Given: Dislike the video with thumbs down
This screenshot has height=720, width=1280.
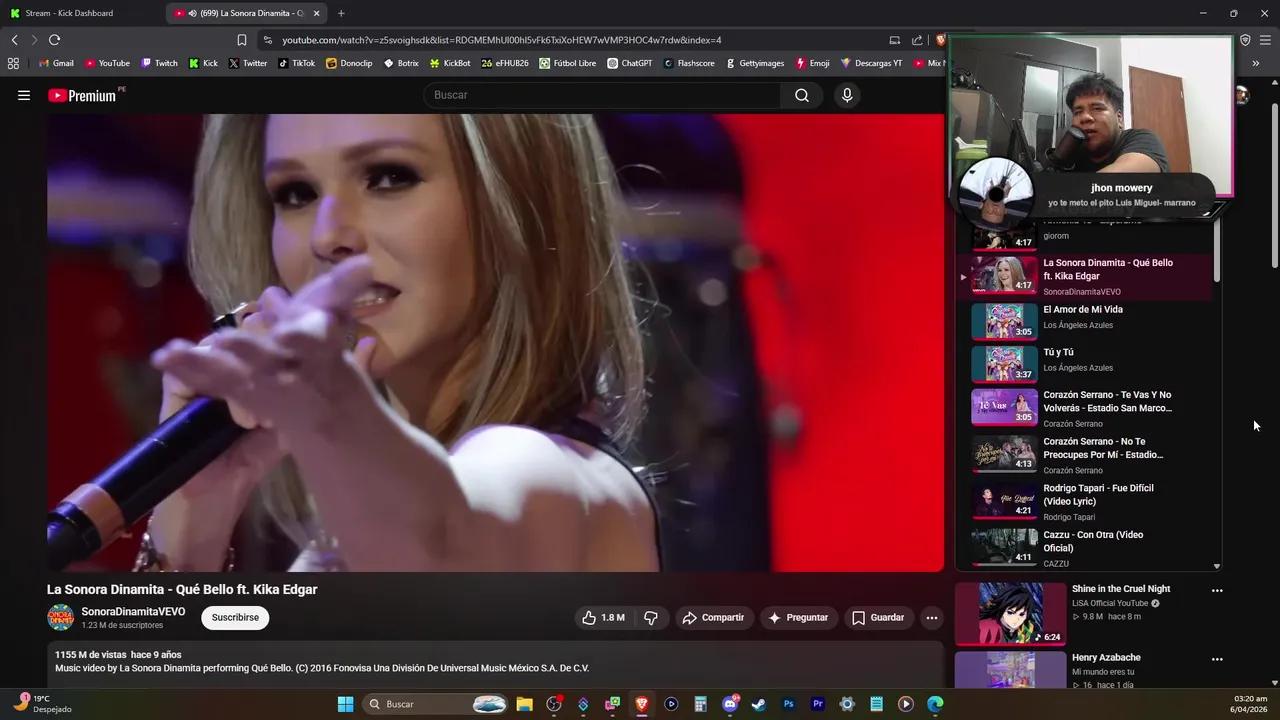Looking at the screenshot, I should pyautogui.click(x=651, y=618).
